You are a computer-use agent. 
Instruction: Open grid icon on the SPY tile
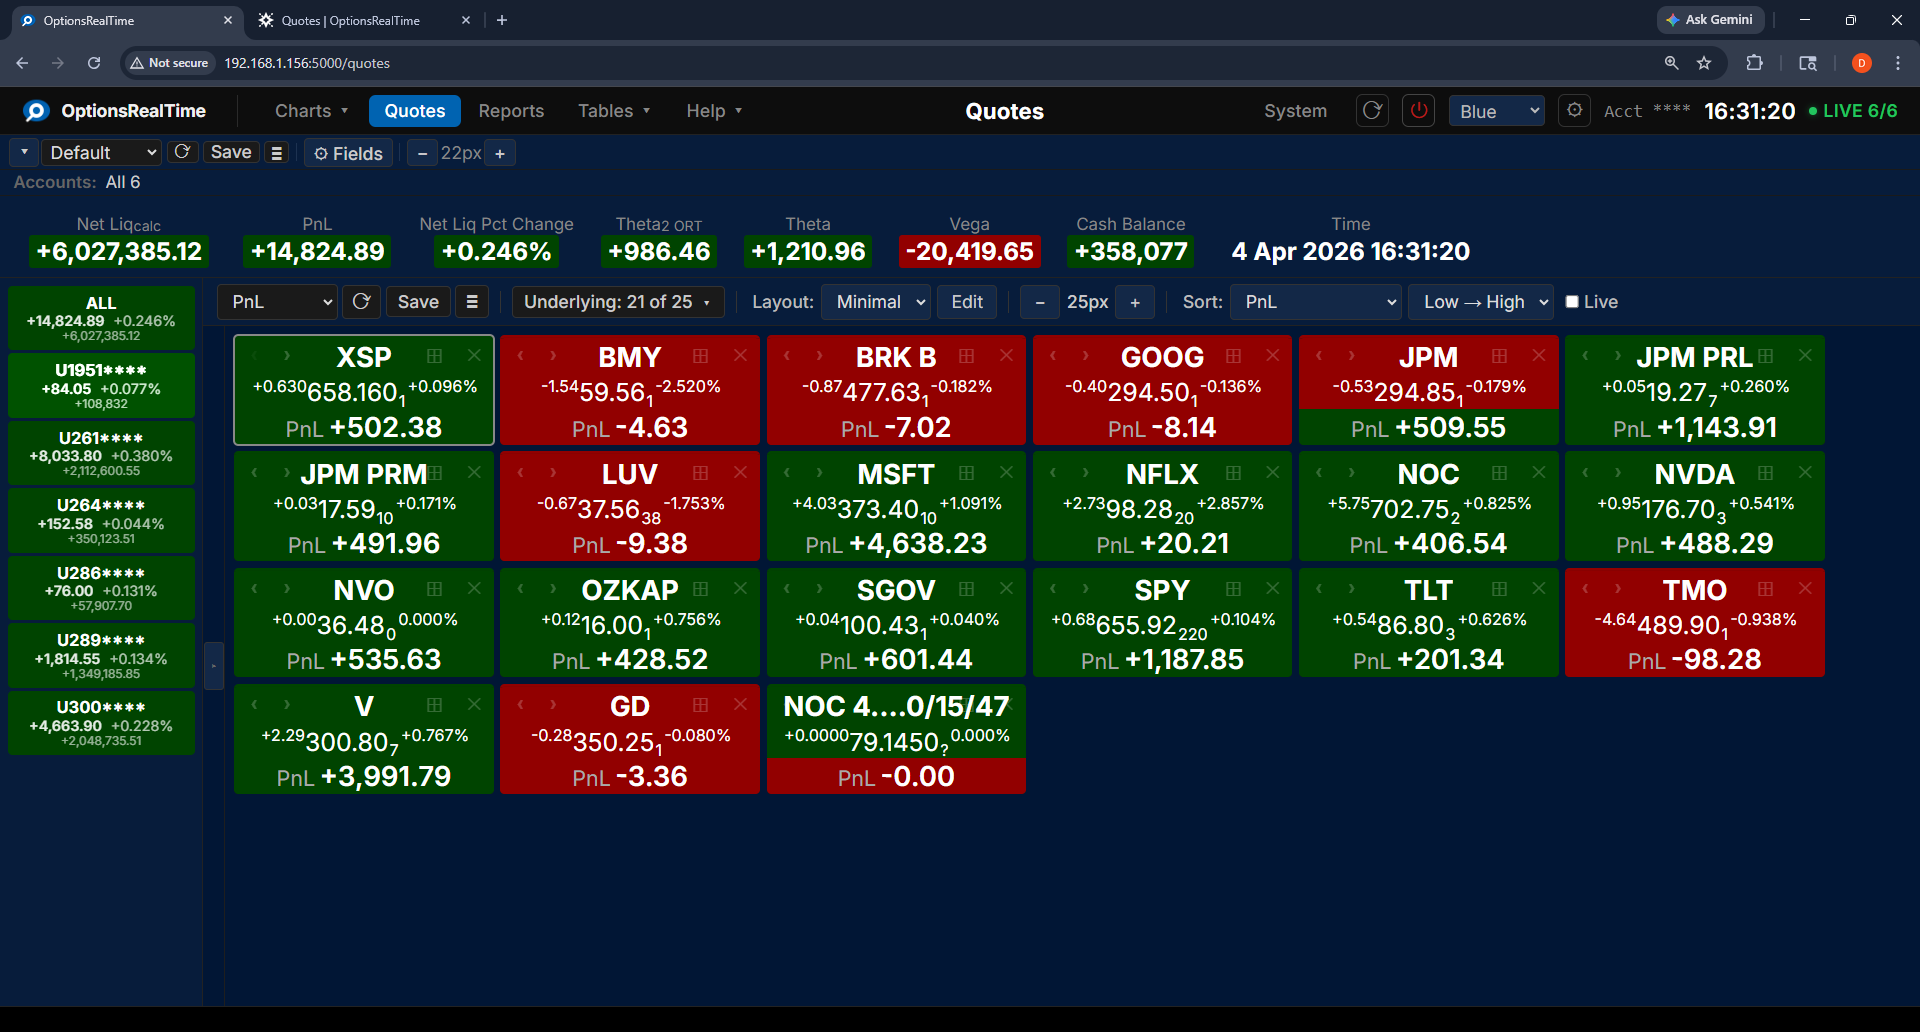click(x=1233, y=589)
